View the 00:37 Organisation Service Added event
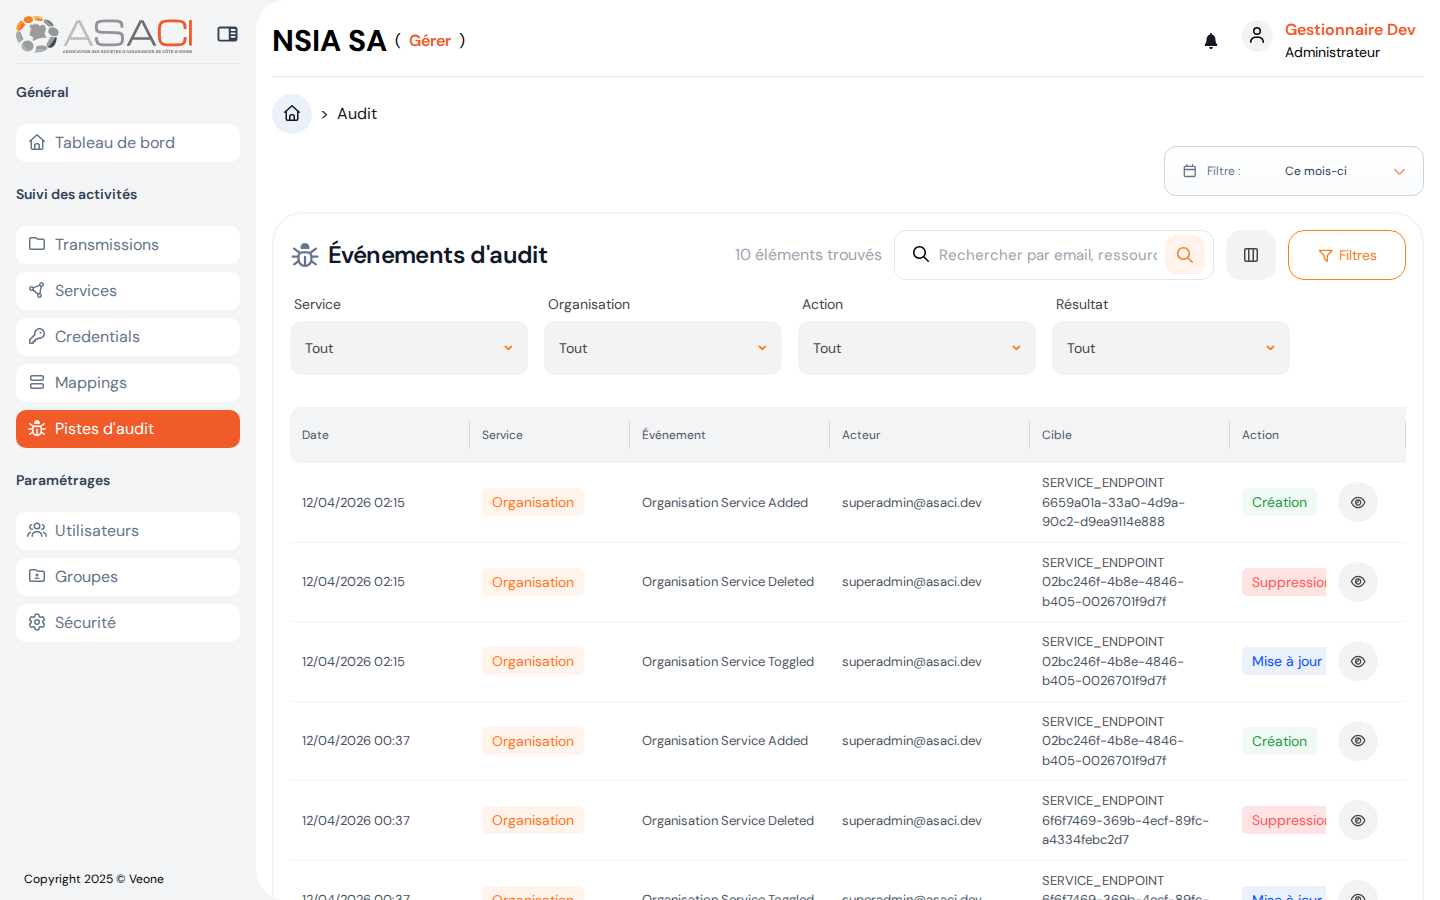 pyautogui.click(x=1357, y=741)
